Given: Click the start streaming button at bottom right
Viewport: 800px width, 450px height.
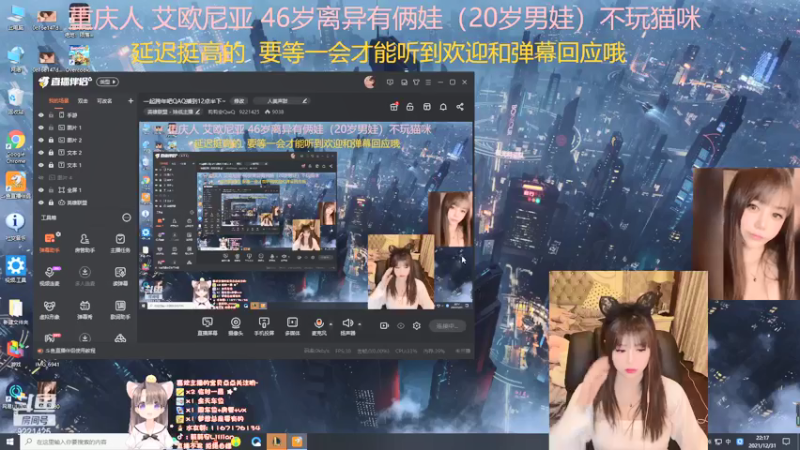Looking at the screenshot, I should [447, 326].
